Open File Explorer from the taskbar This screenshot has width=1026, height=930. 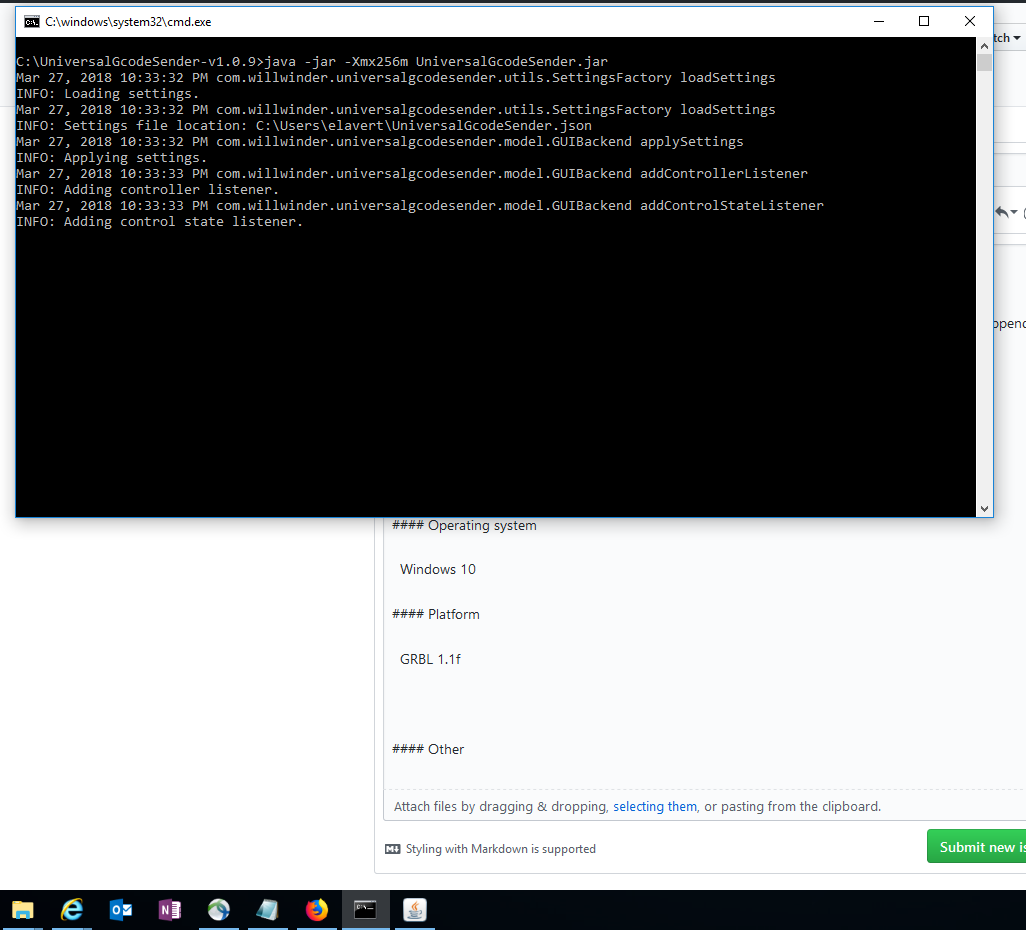tap(22, 910)
